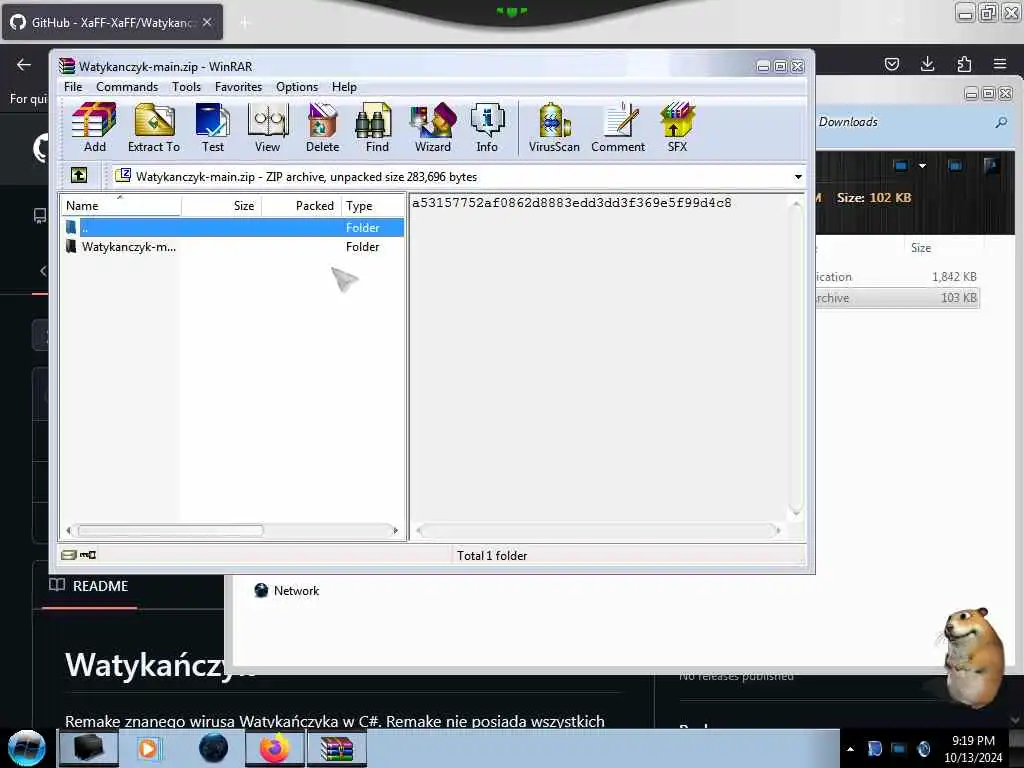Viewport: 1024px width, 768px height.
Task: Open the Options menu
Action: (x=296, y=87)
